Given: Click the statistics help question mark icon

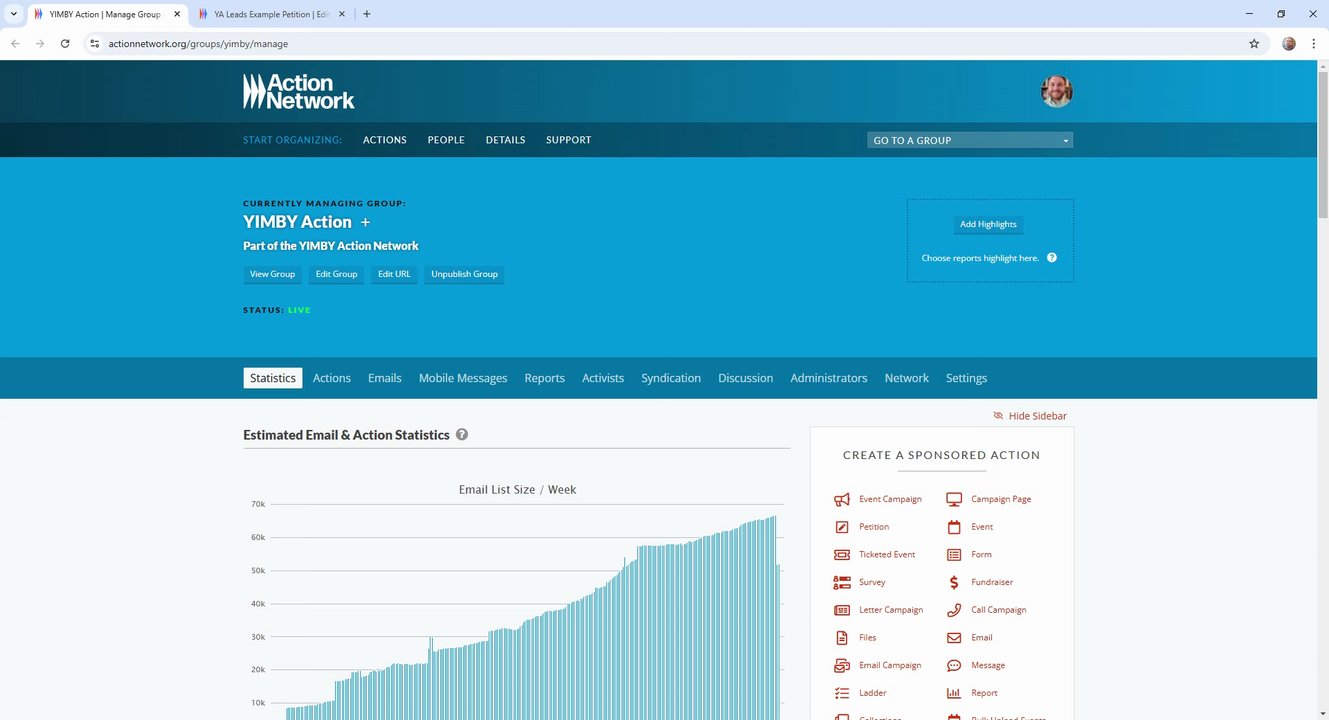Looking at the screenshot, I should click(x=462, y=435).
